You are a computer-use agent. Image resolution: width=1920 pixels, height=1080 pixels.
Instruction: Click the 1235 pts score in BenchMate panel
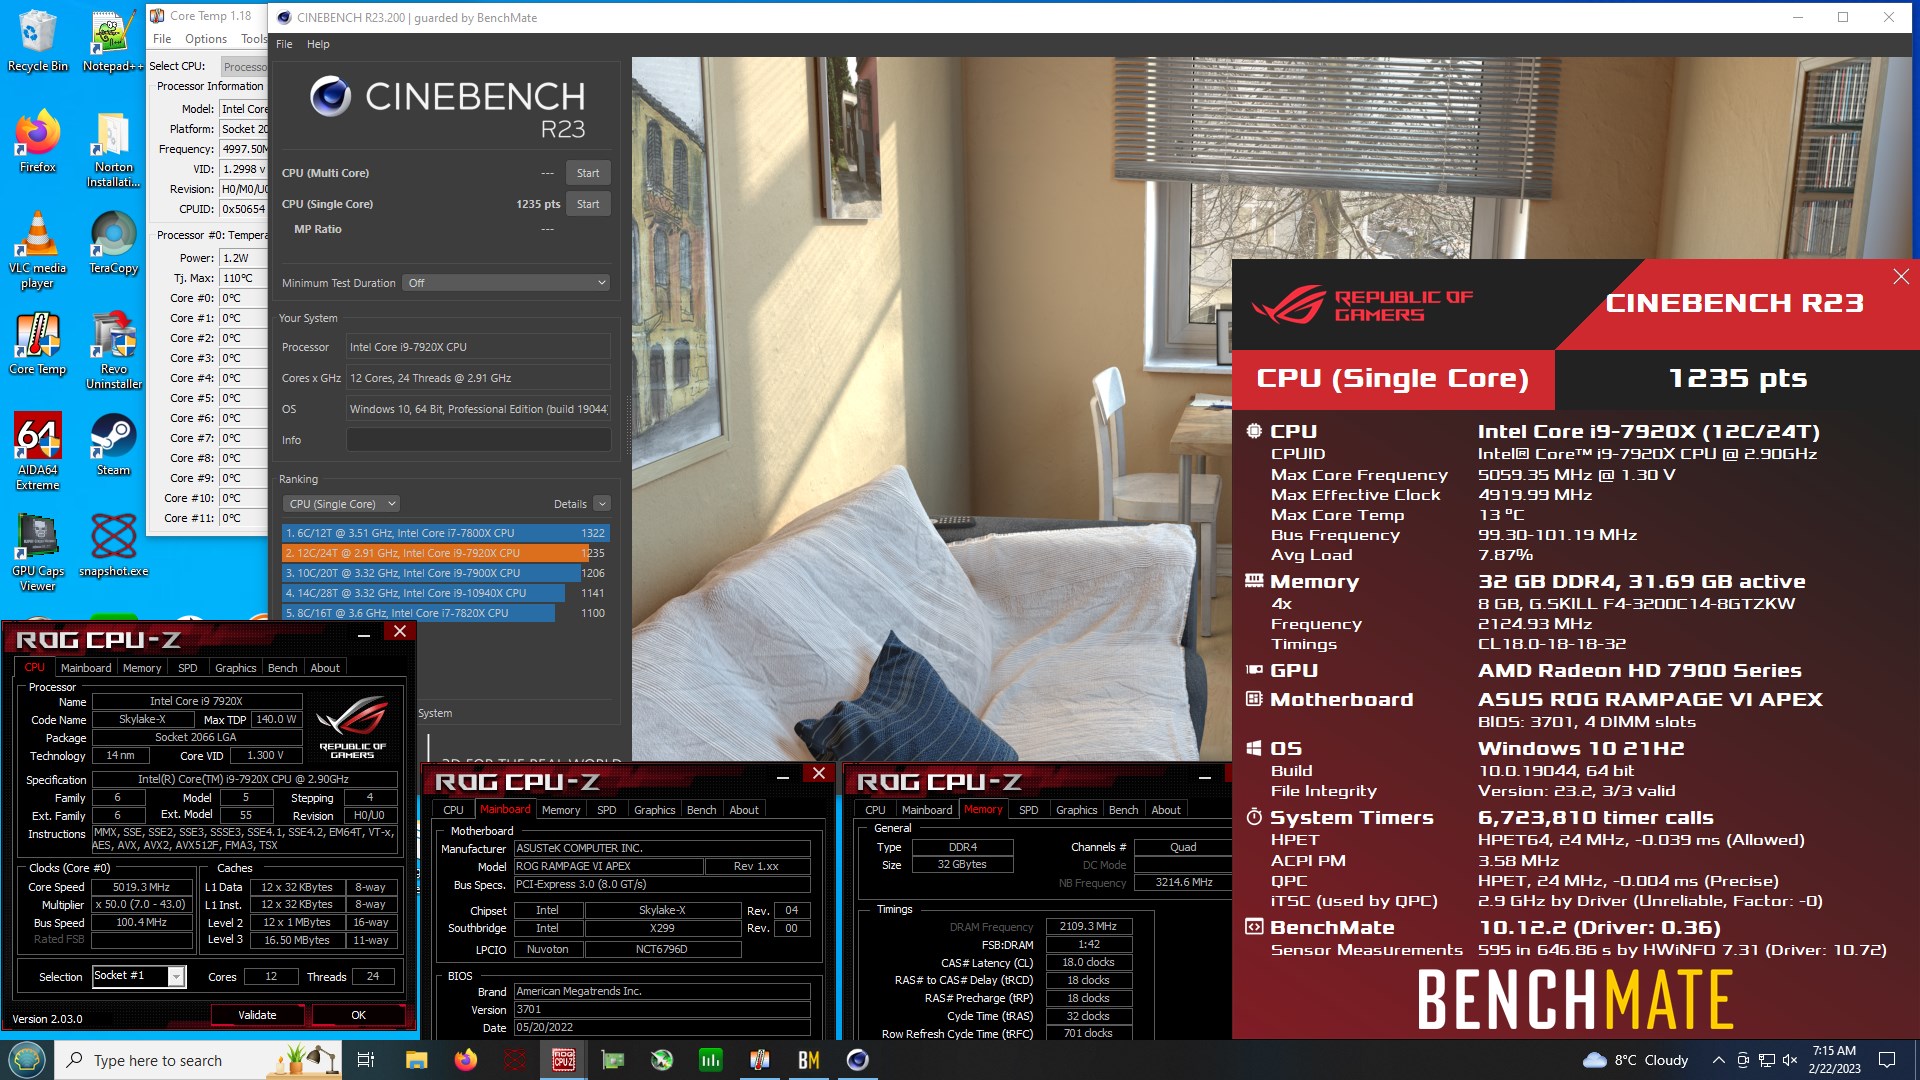point(1738,379)
